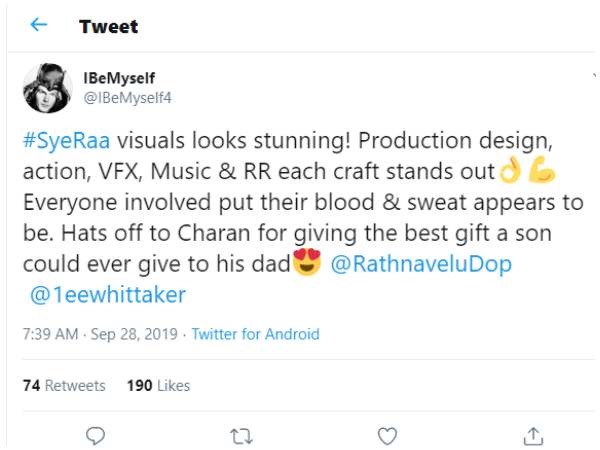The image size is (600, 450).
Task: Click the 7:39 AM timestamp
Action: pyautogui.click(x=50, y=334)
